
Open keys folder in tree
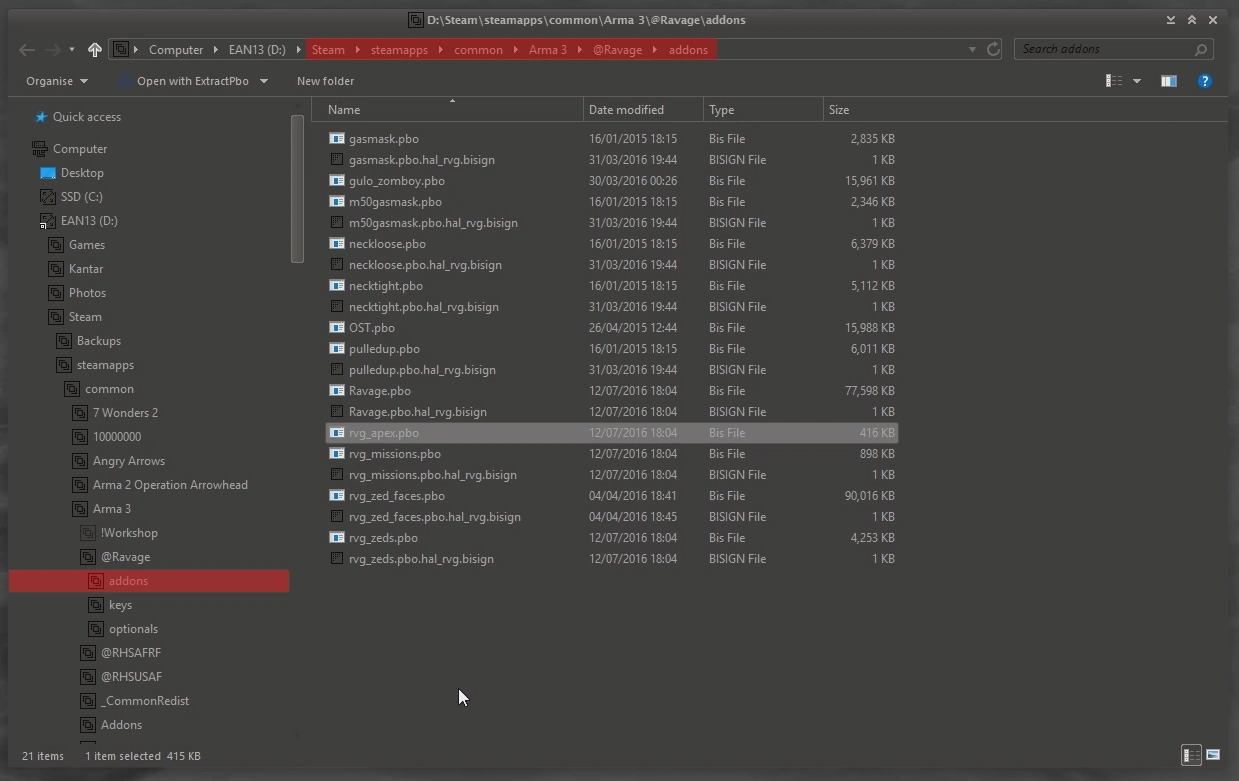[x=120, y=605]
